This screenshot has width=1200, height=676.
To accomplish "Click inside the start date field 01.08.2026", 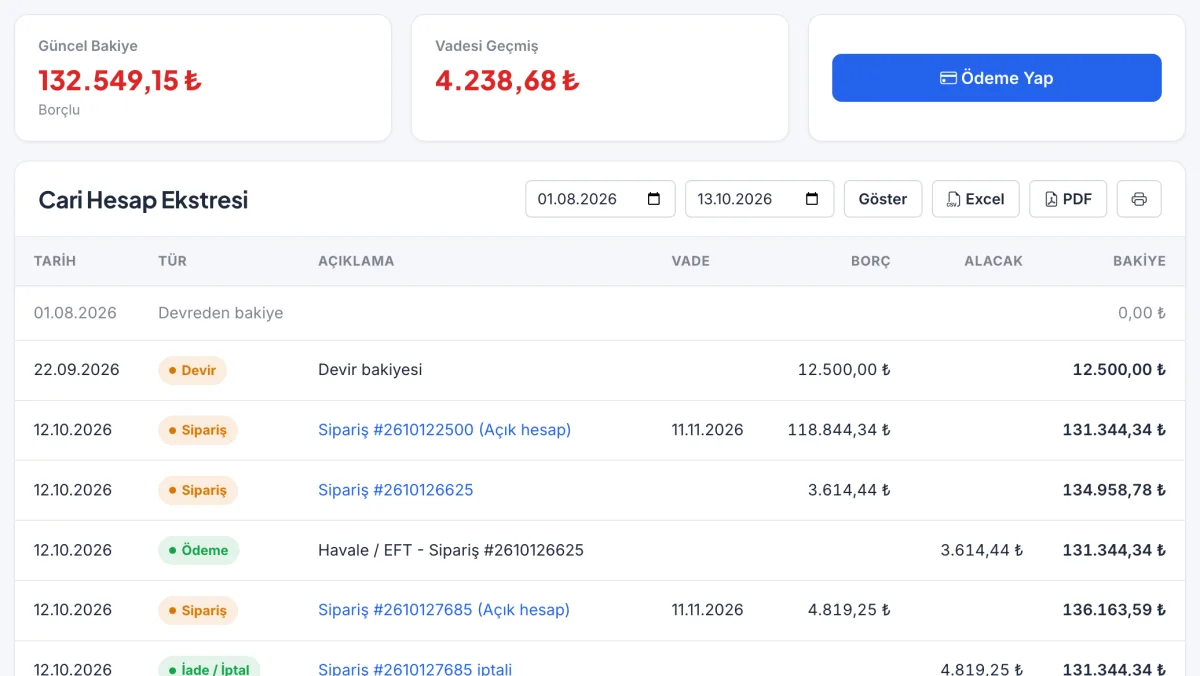I will 600,199.
